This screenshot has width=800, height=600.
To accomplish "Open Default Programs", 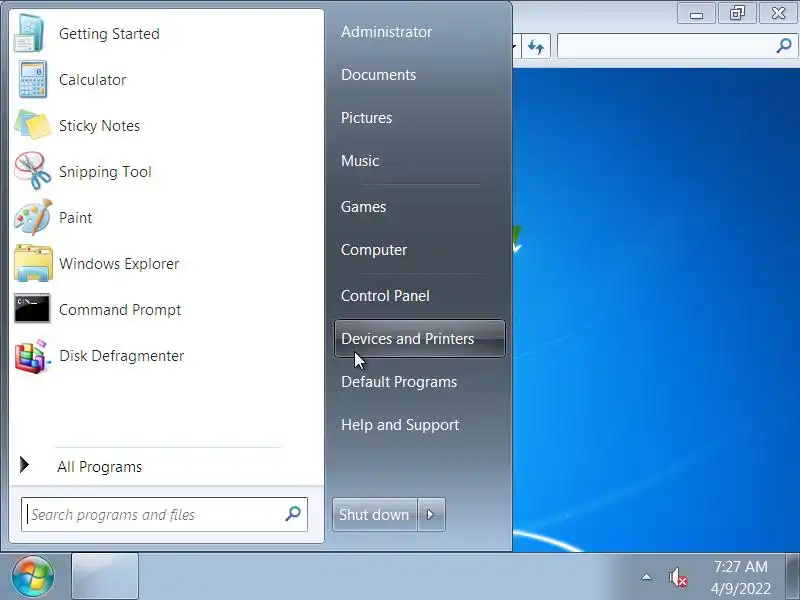I will [x=399, y=382].
